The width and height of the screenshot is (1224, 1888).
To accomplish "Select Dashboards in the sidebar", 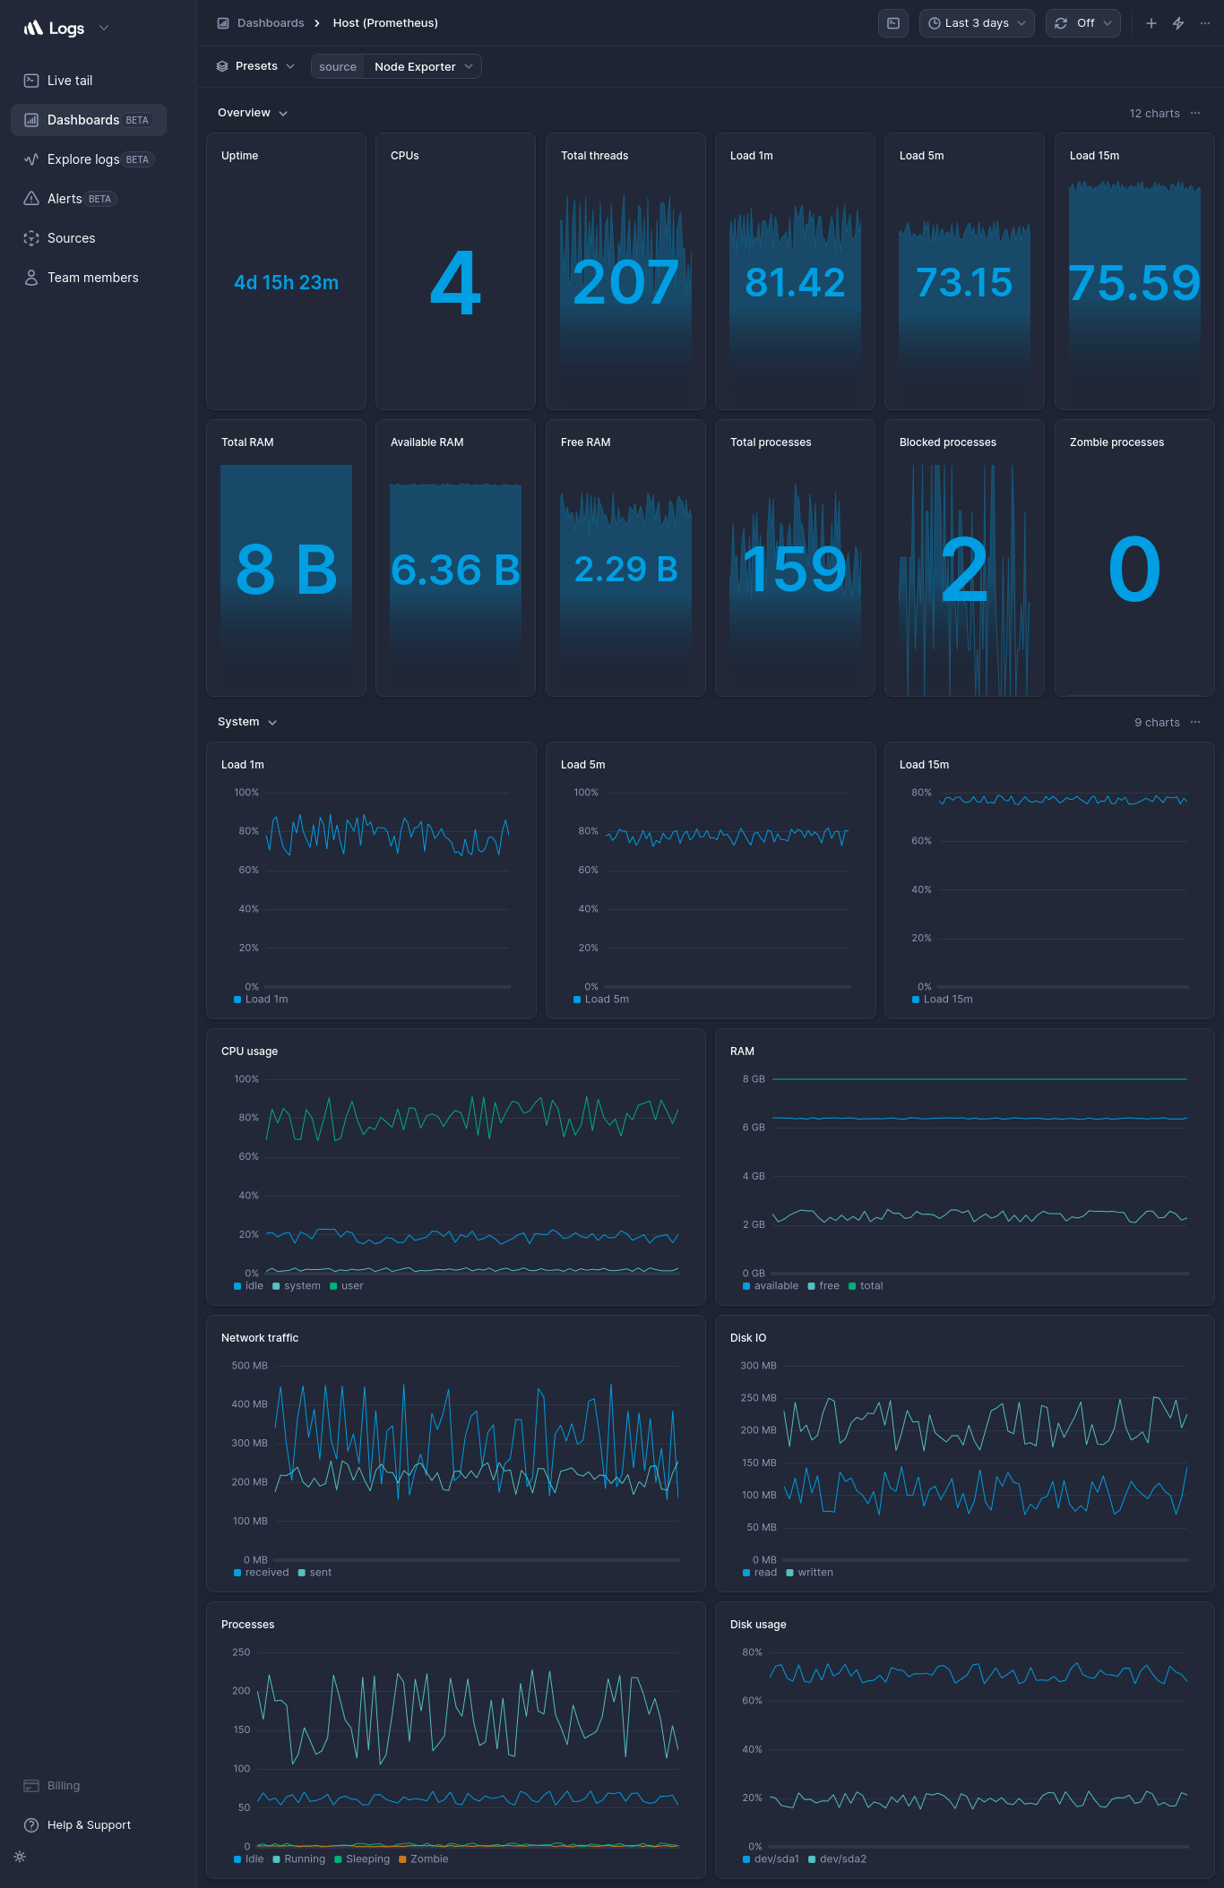I will 88,120.
